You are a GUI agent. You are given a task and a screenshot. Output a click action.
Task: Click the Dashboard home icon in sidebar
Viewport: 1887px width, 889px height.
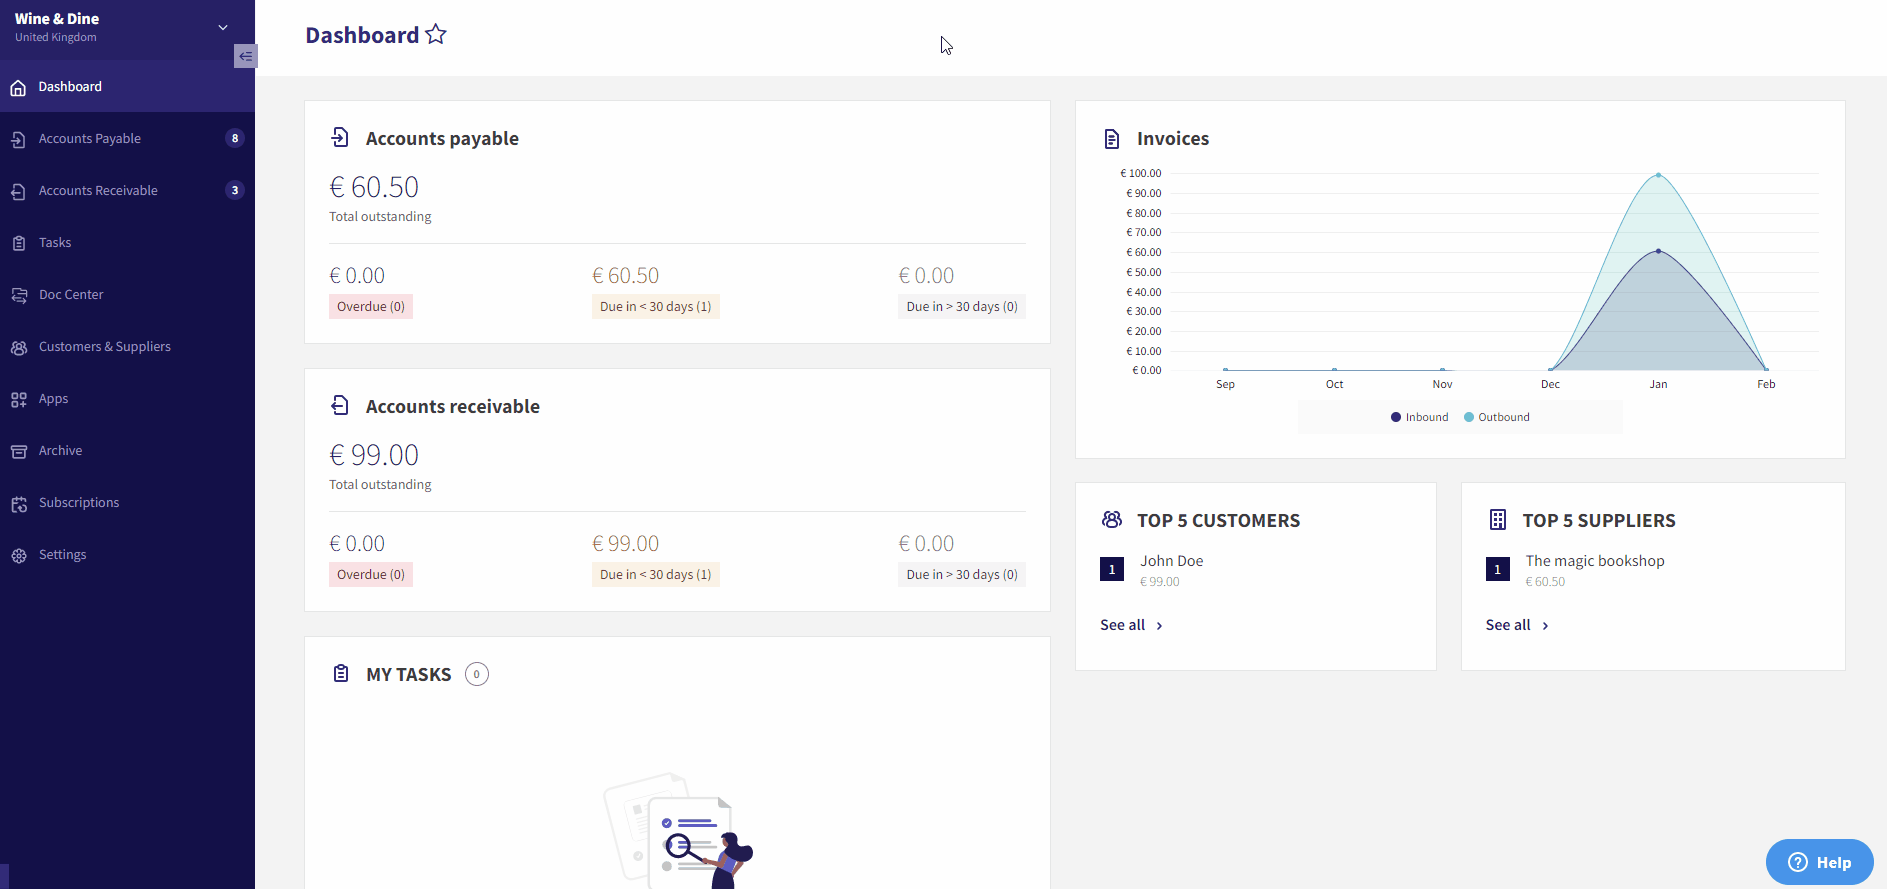pyautogui.click(x=18, y=87)
